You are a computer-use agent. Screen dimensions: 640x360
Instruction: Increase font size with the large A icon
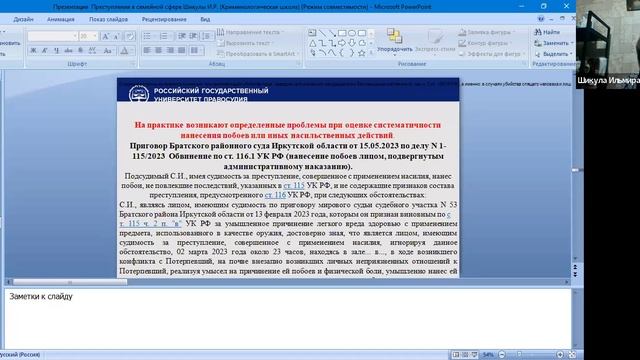[105, 36]
